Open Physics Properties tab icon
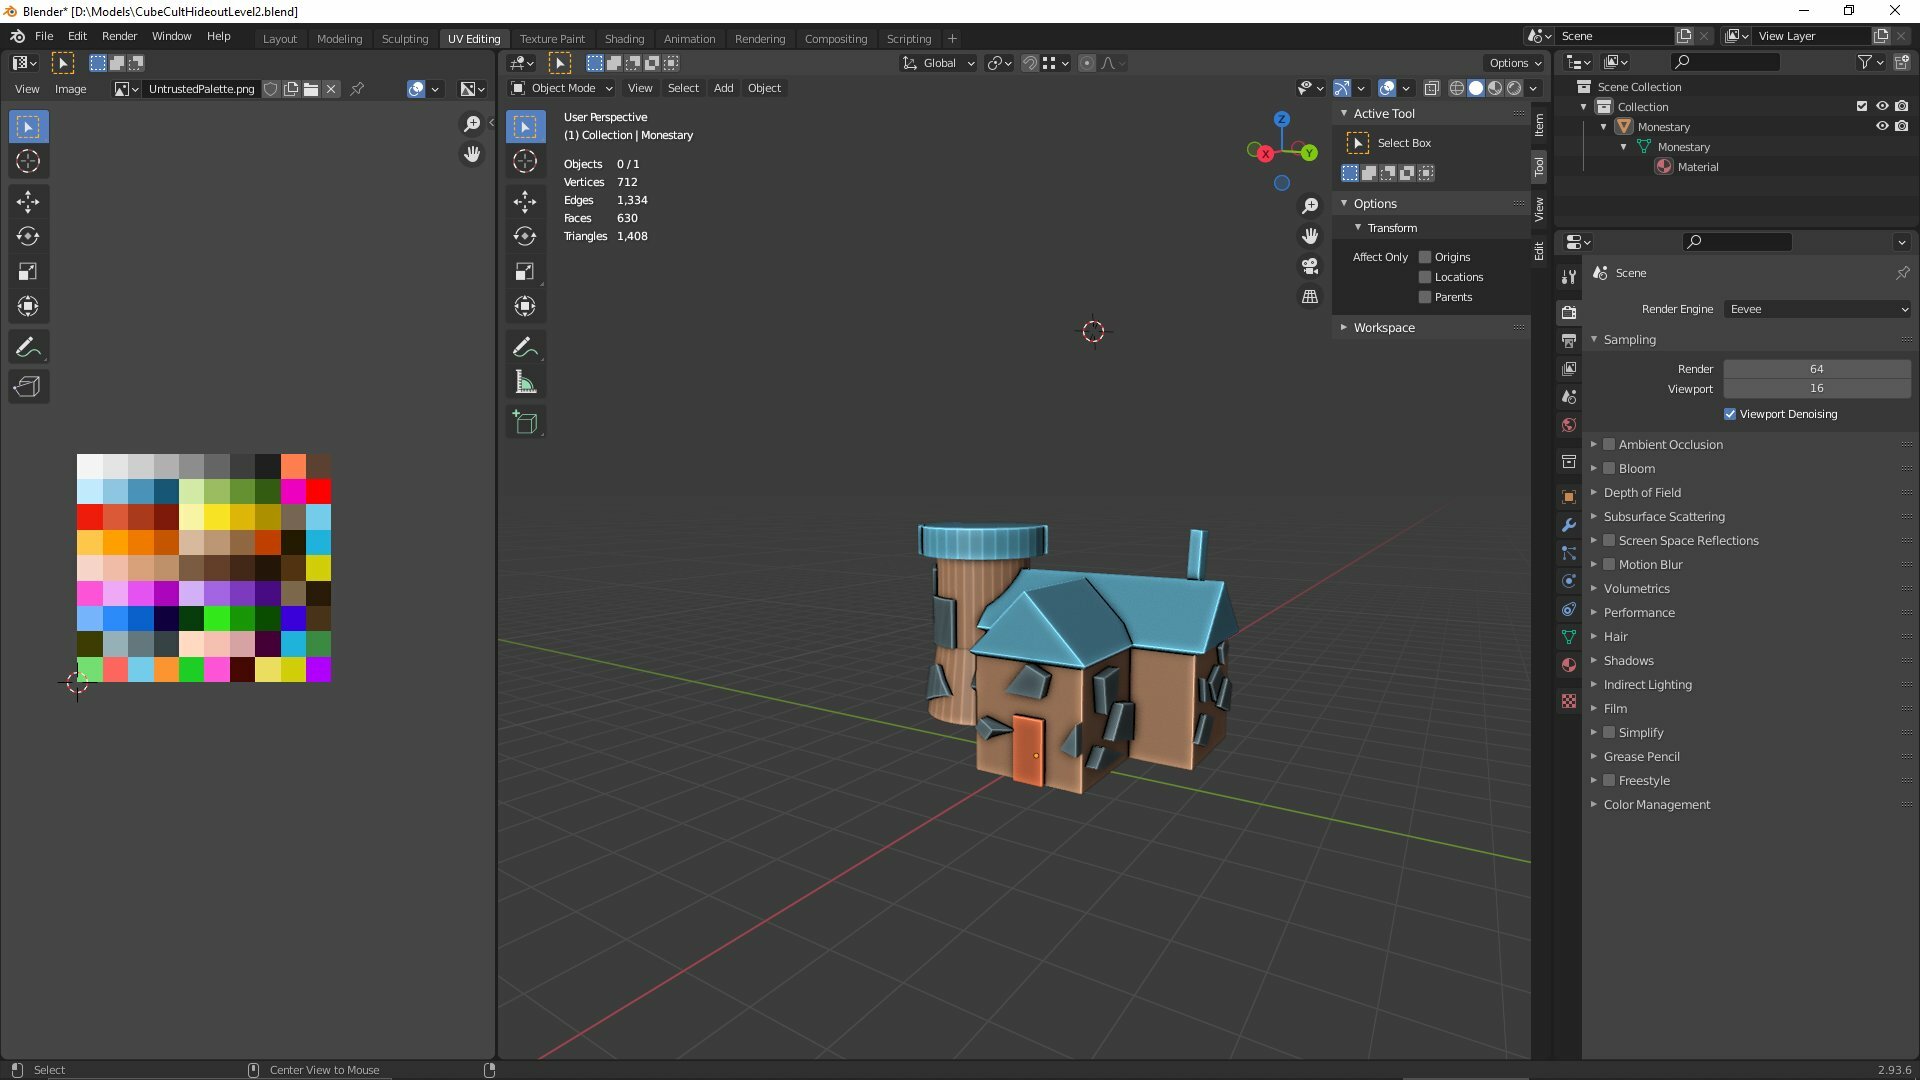The width and height of the screenshot is (1920, 1080). pos(1568,581)
